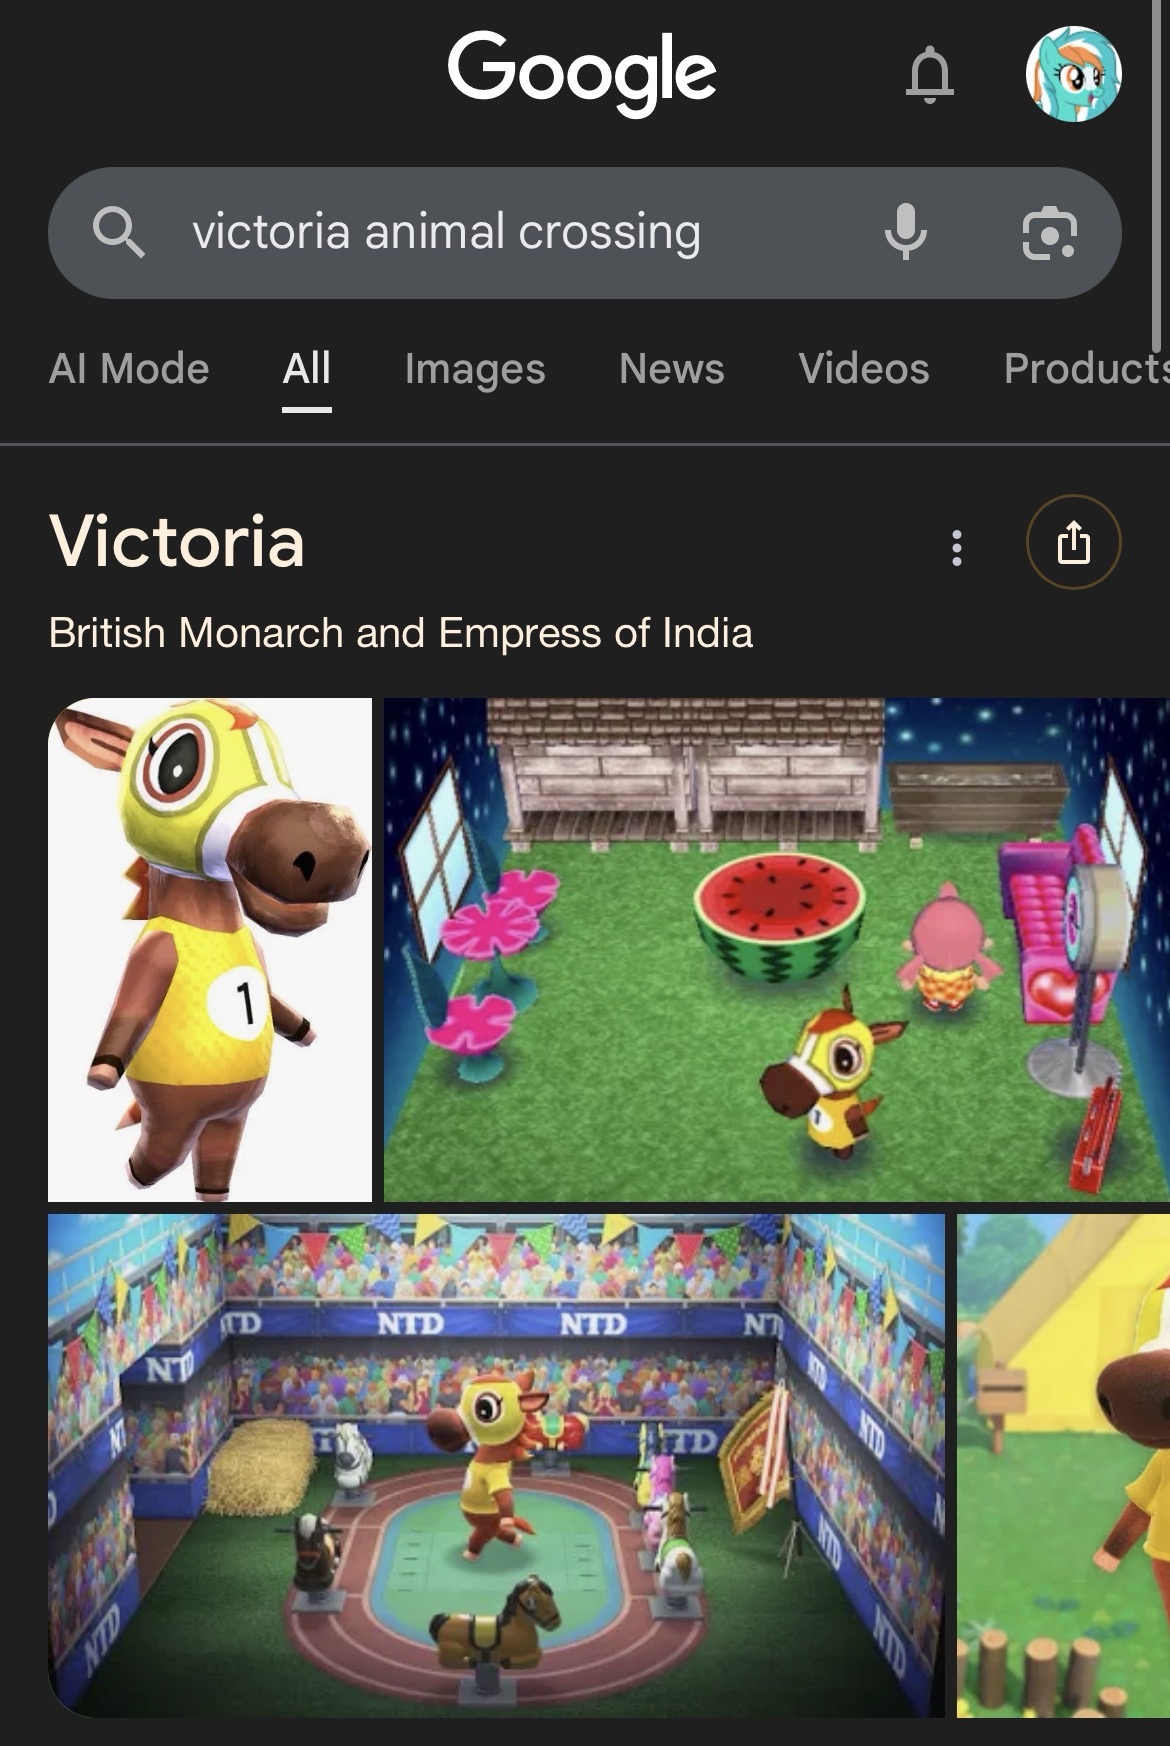The image size is (1170, 1746).
Task: Select the All results tab
Action: tap(306, 369)
